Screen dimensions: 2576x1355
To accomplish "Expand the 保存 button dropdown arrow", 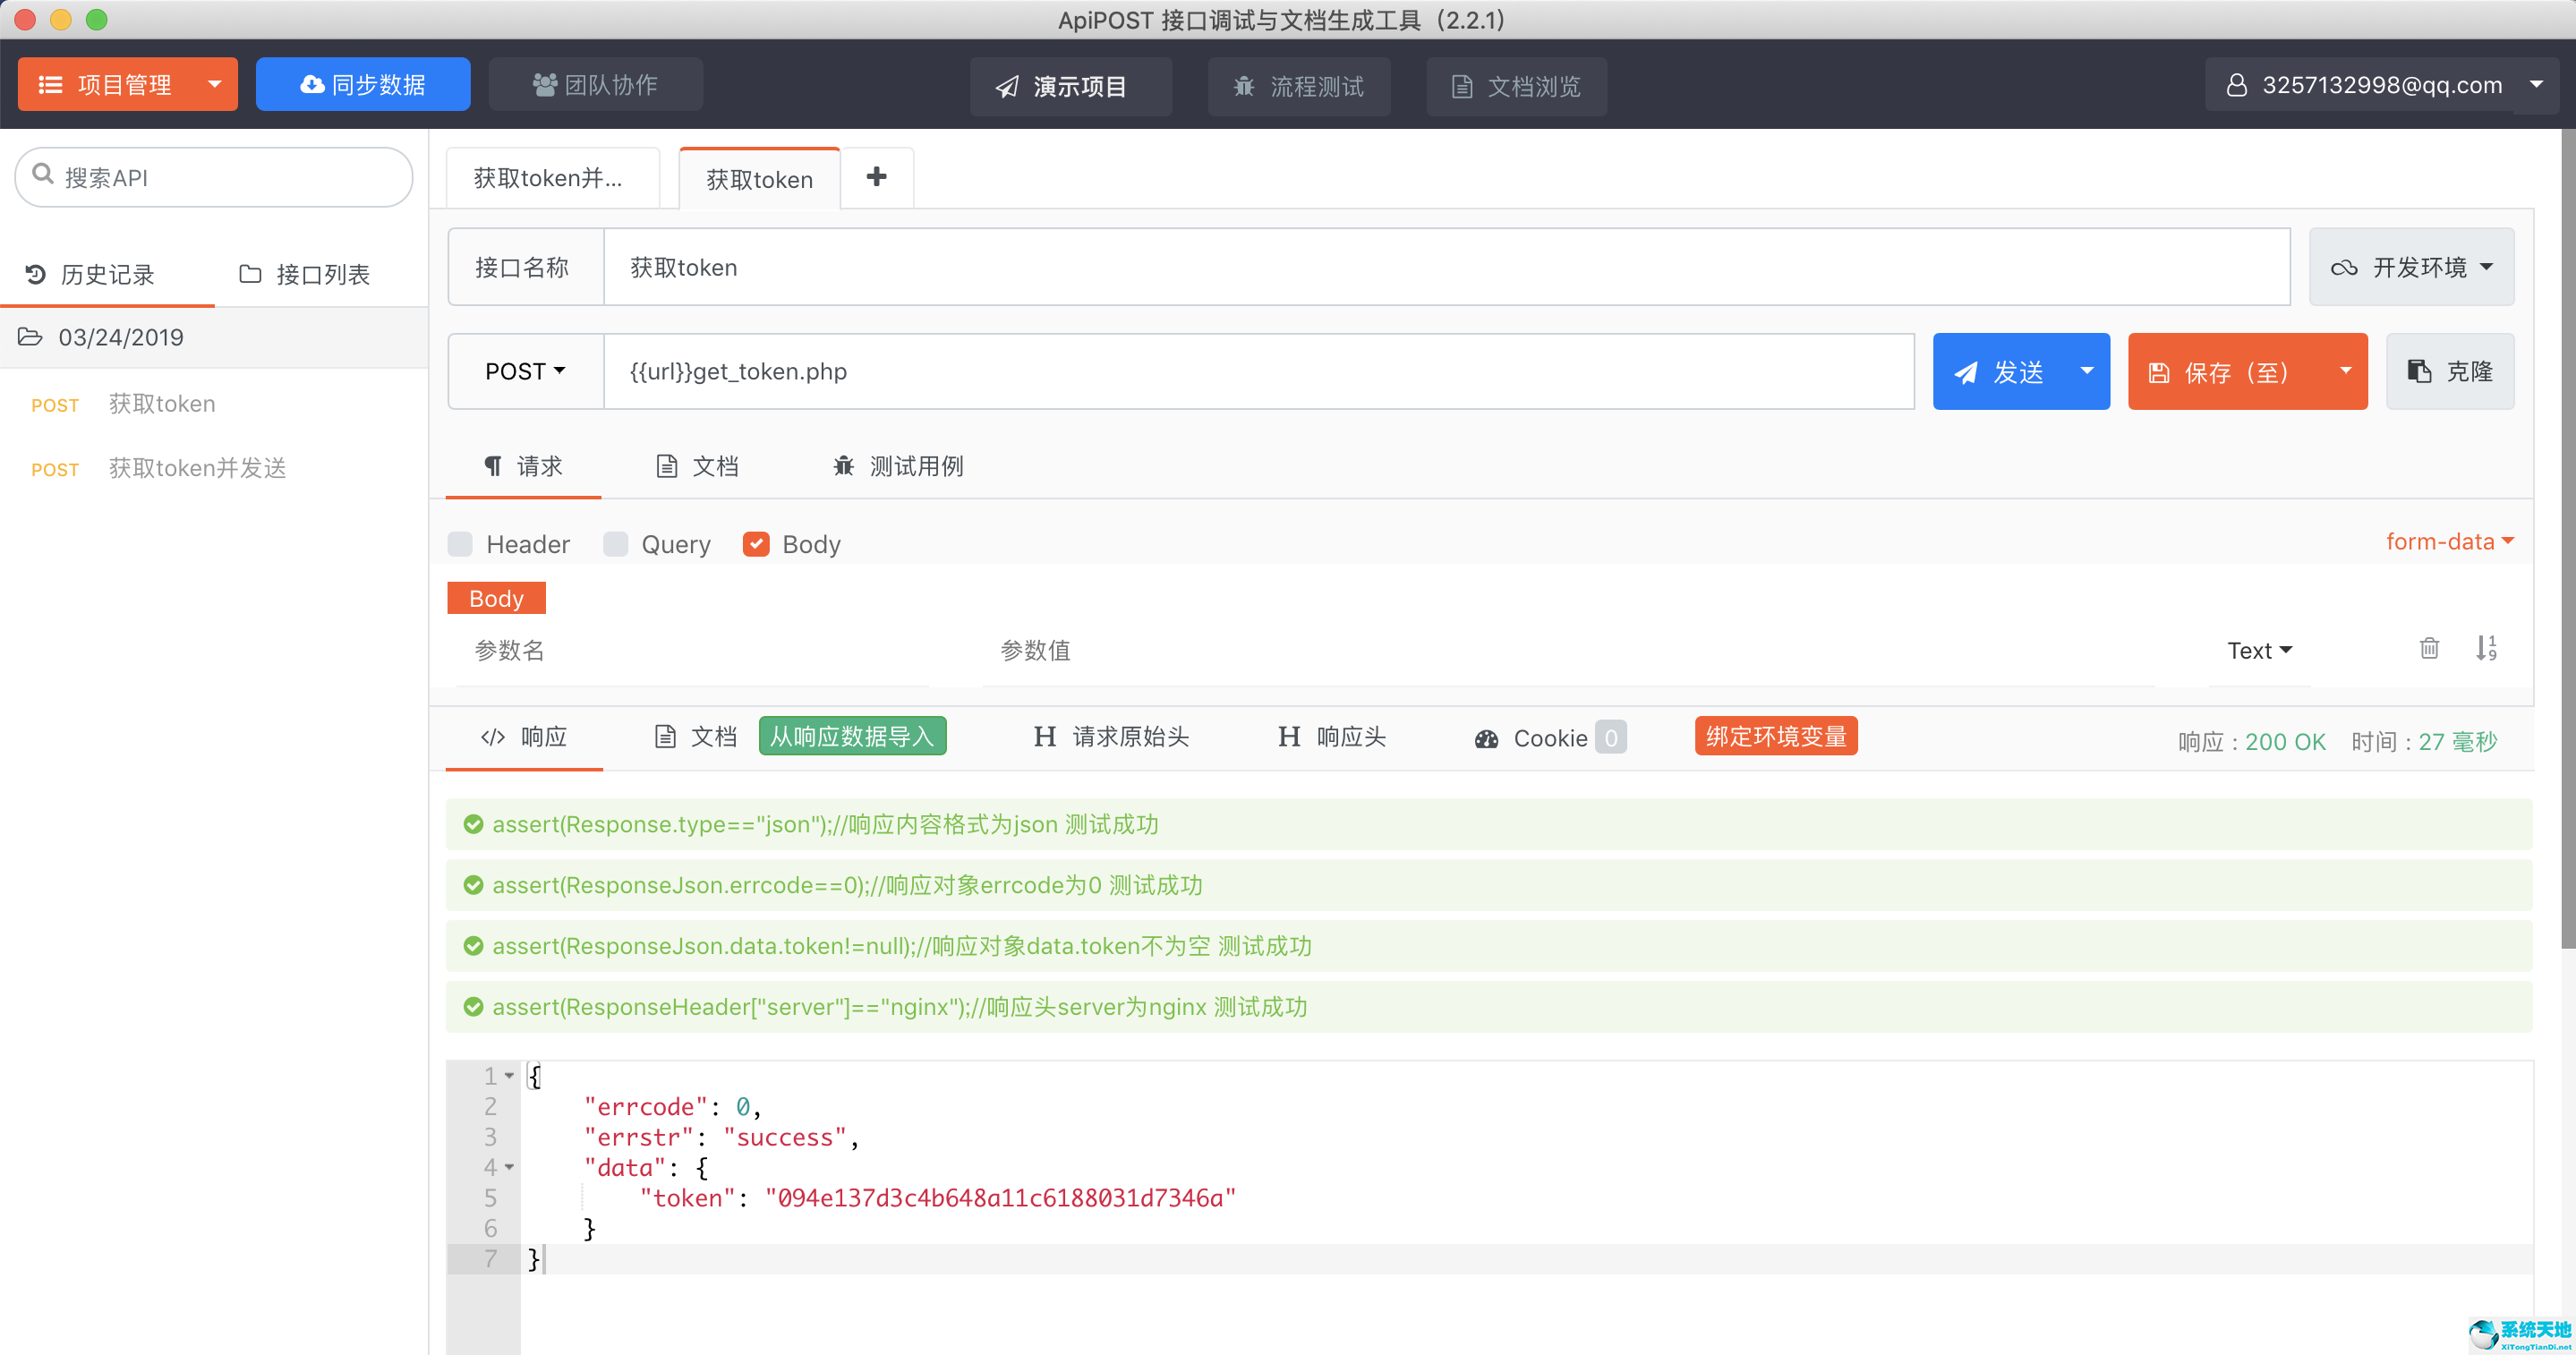I will [x=2345, y=371].
